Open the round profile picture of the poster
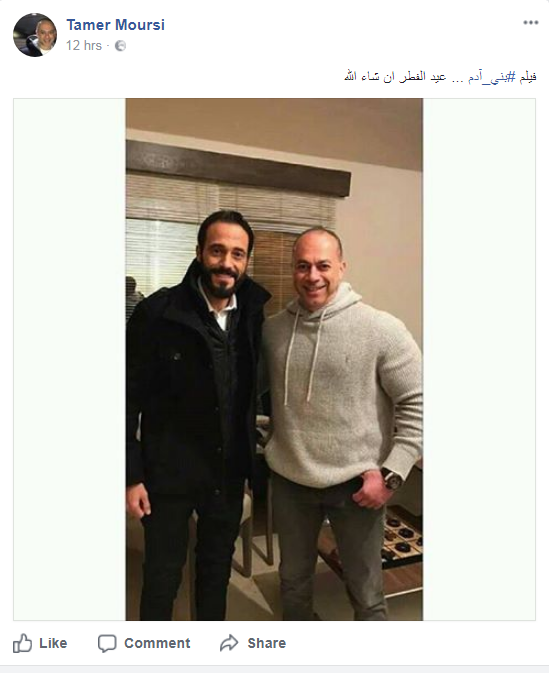The width and height of the screenshot is (549, 673). tap(35, 35)
